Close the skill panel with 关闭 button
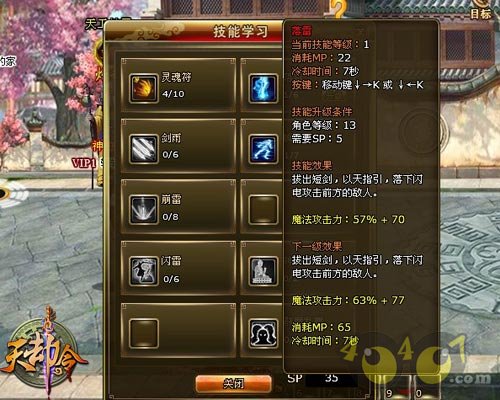This screenshot has width=500, height=400. [x=233, y=384]
